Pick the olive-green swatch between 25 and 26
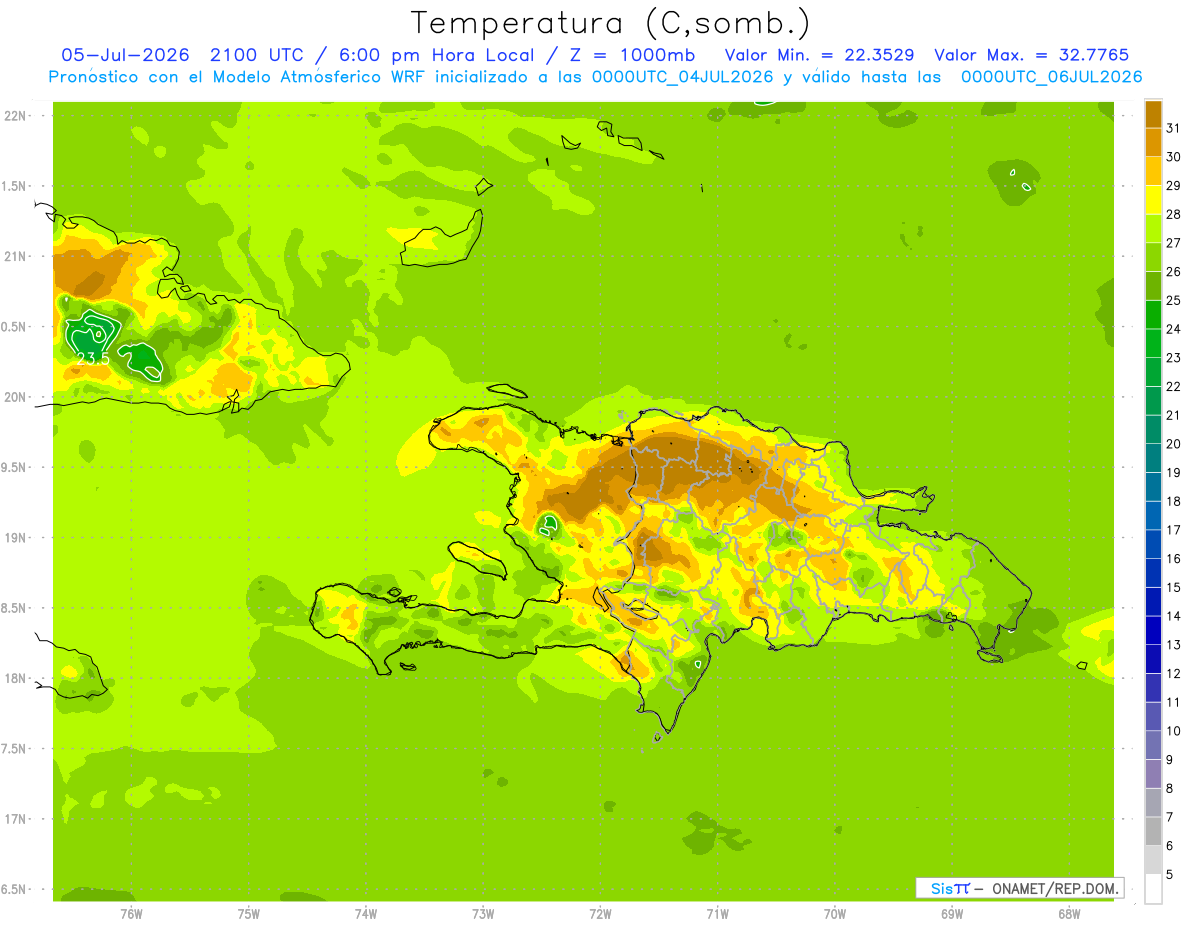Screen dimensions: 1200x927 pyautogui.click(x=1153, y=286)
